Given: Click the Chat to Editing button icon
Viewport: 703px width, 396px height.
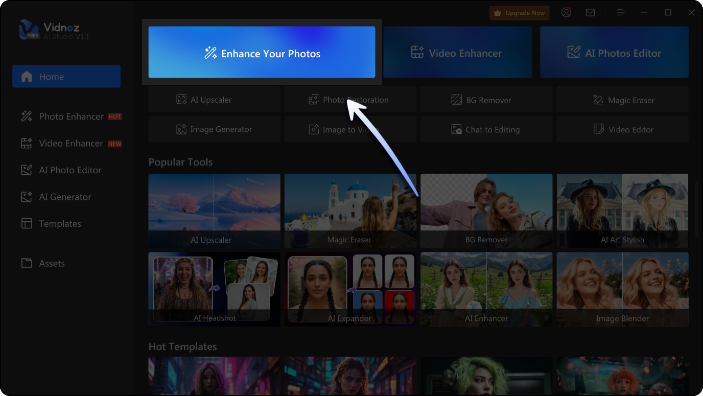Looking at the screenshot, I should tap(456, 129).
